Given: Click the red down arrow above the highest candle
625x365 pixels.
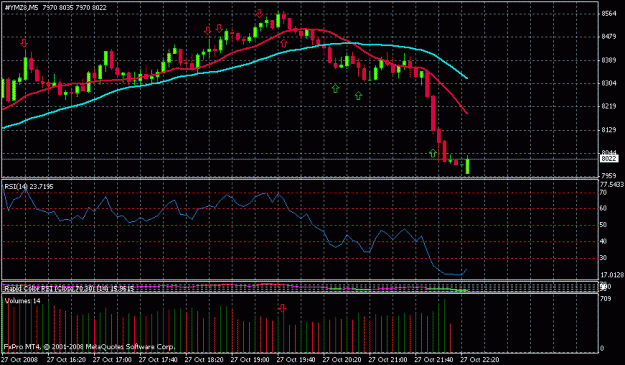Looking at the screenshot, I should (259, 14).
